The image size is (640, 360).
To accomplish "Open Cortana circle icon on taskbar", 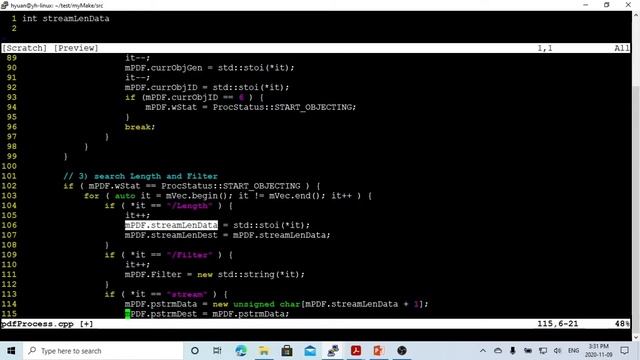I will [x=195, y=351].
